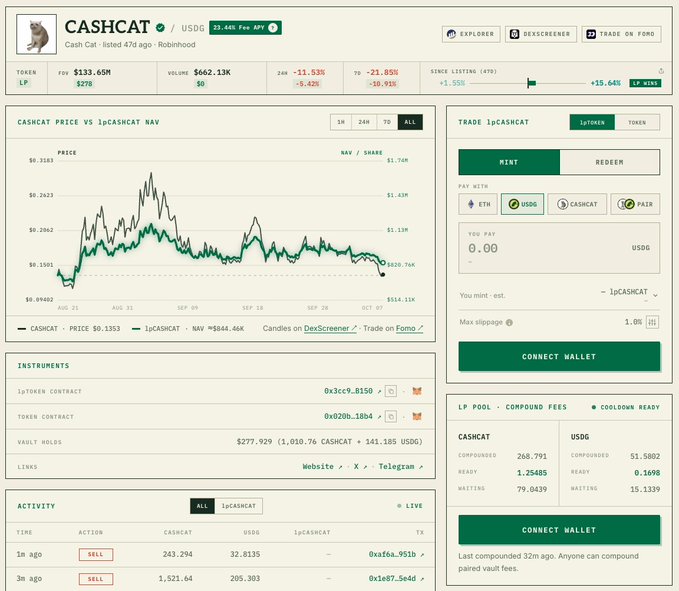This screenshot has height=591, width=679.
Task: Open the DexScreener button in header
Action: click(540, 34)
